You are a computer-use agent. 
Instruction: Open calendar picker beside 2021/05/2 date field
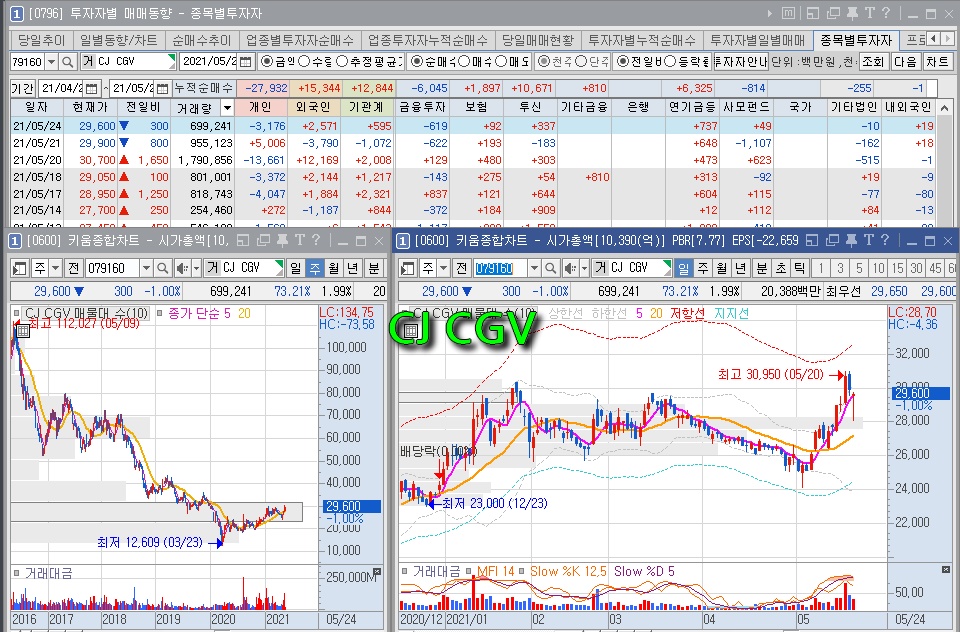coord(246,62)
